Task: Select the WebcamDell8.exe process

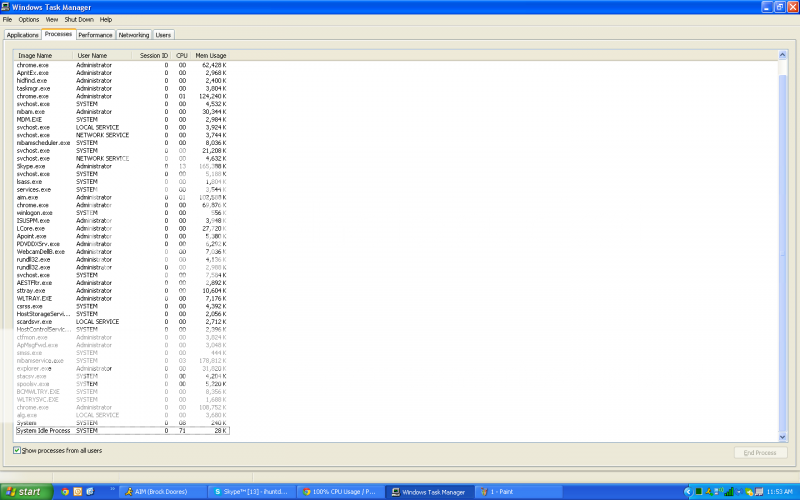Action: pyautogui.click(x=122, y=252)
